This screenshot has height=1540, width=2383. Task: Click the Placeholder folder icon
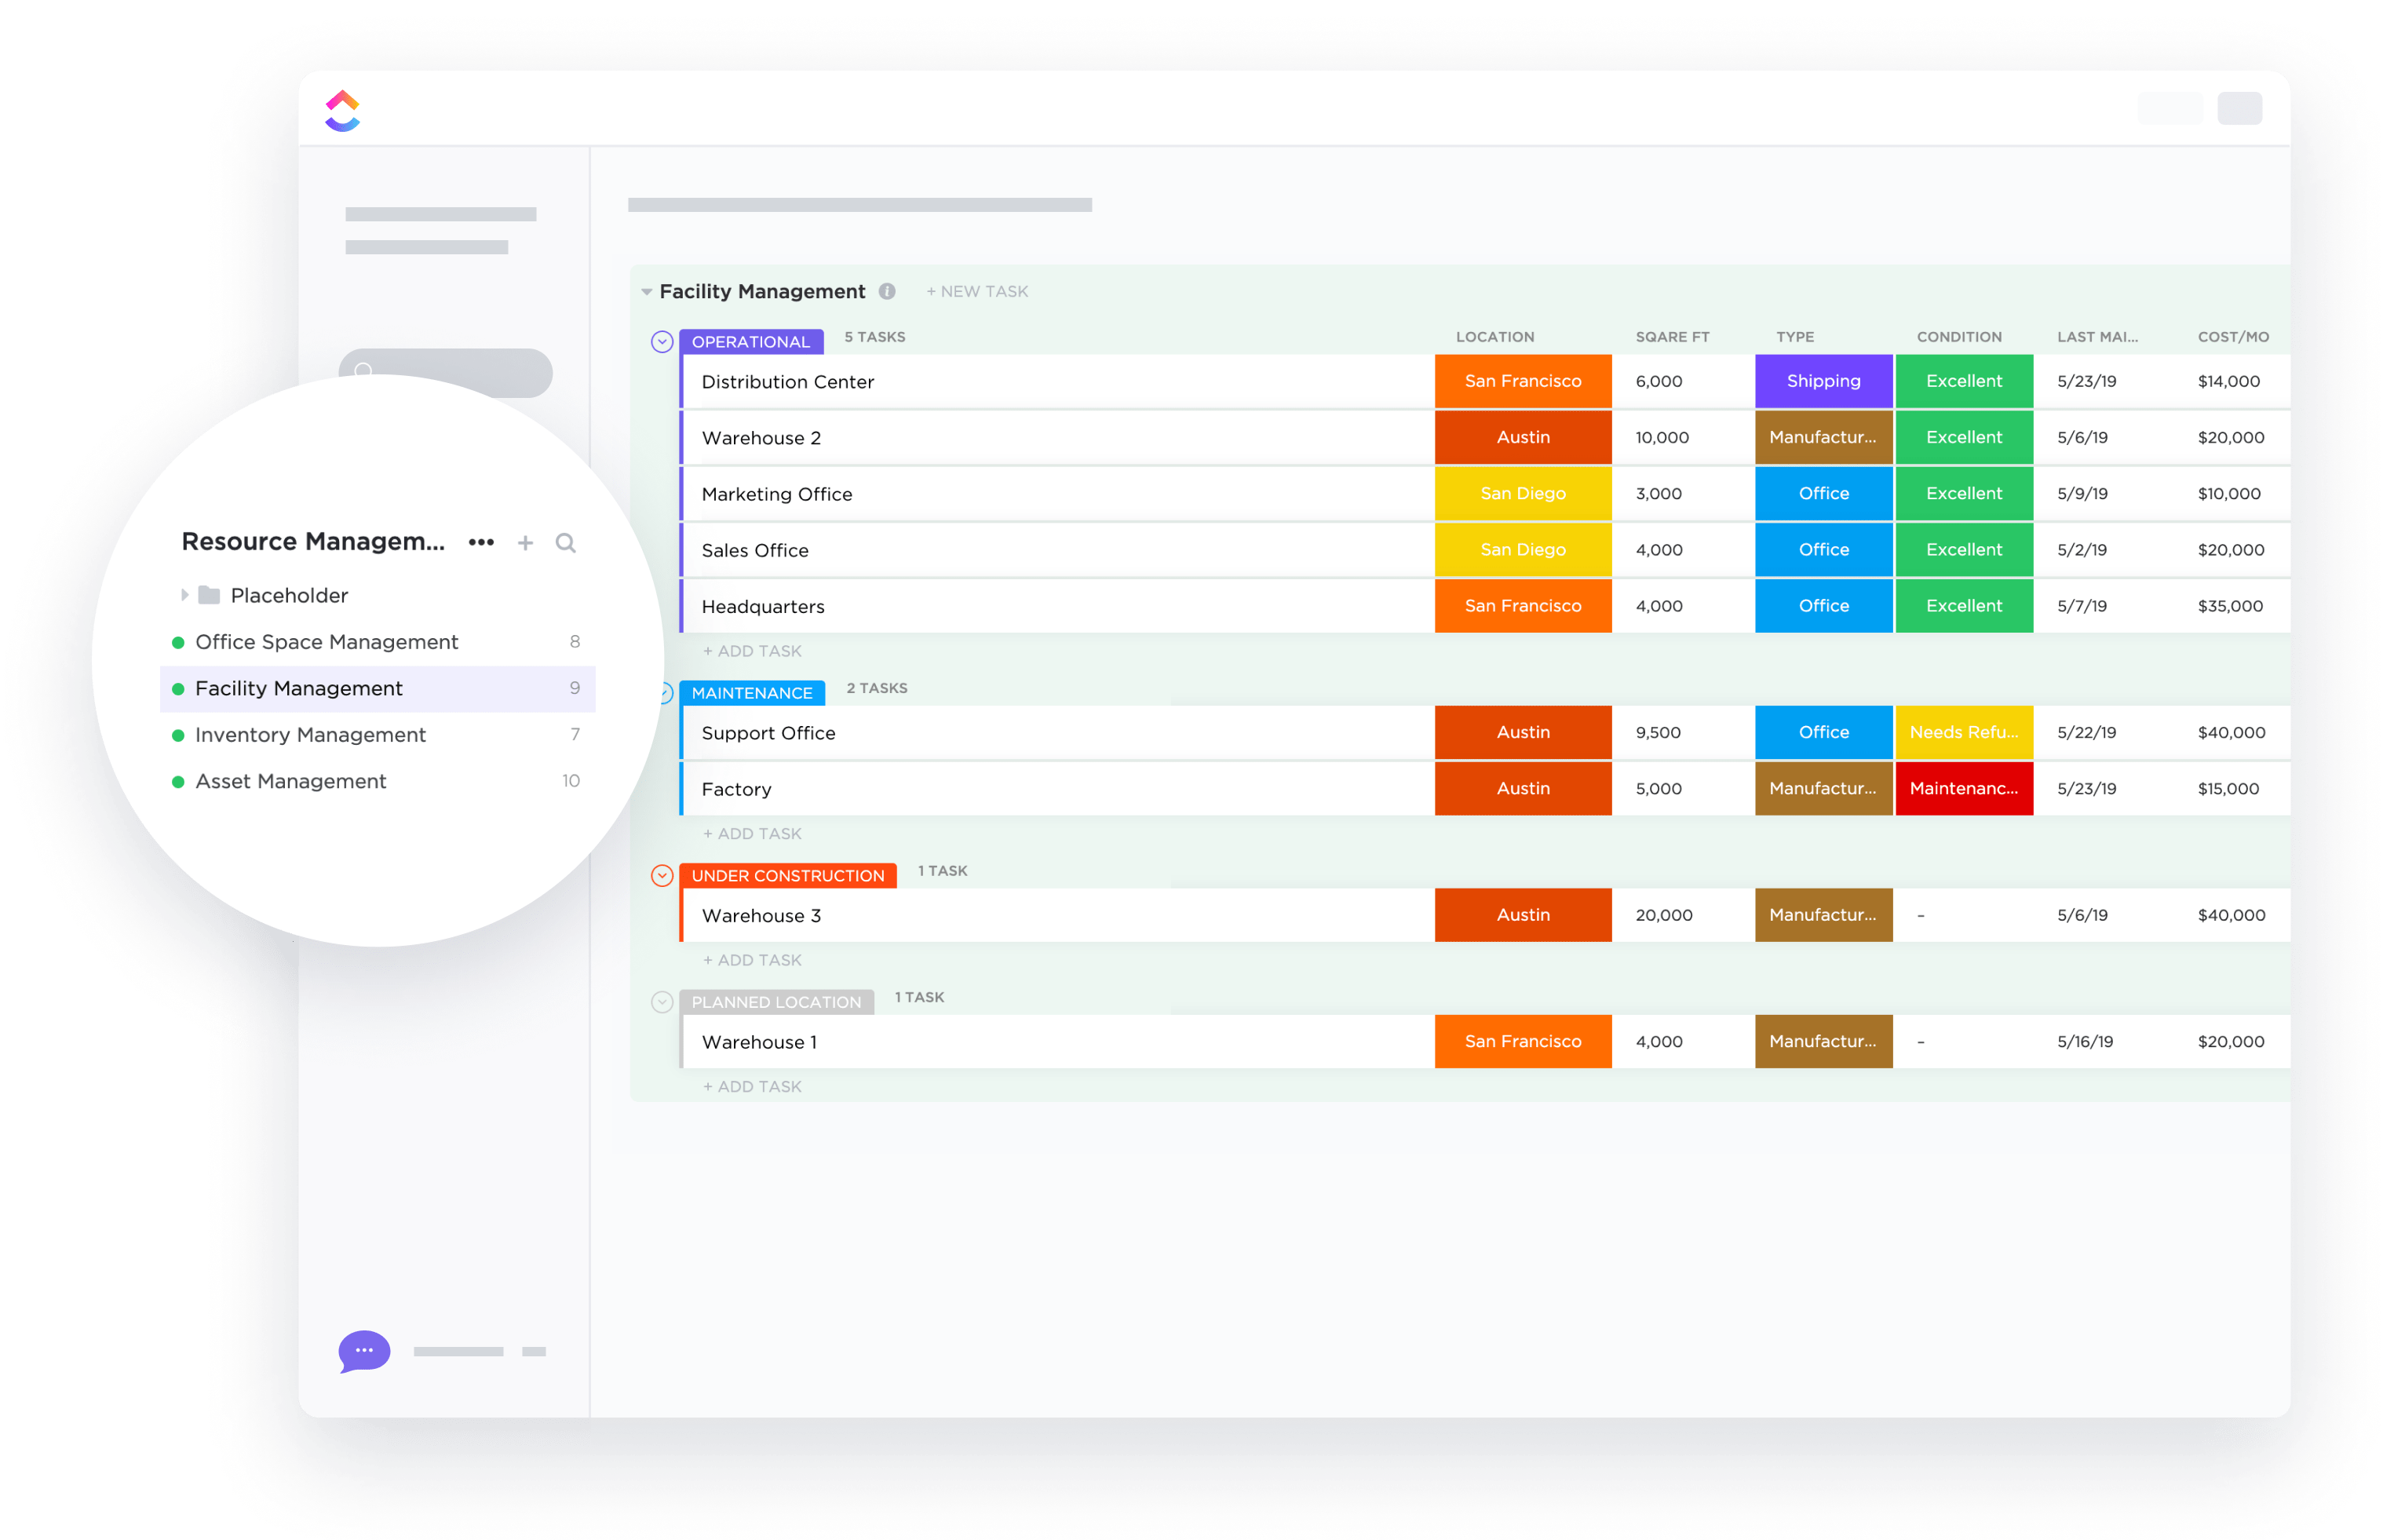[209, 595]
